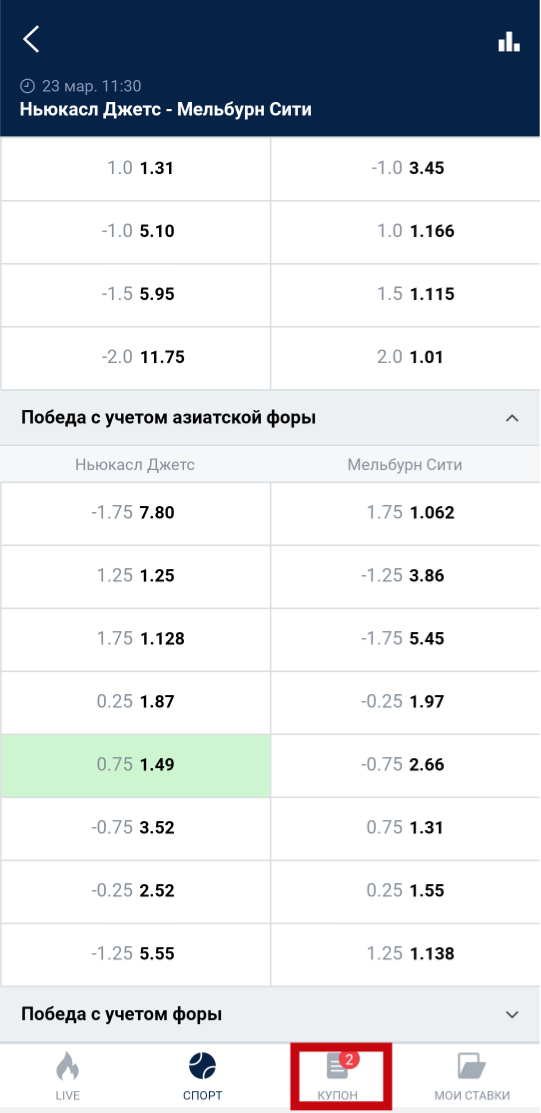Deselect the highlighted 0.75 odds 1.49

136,765
